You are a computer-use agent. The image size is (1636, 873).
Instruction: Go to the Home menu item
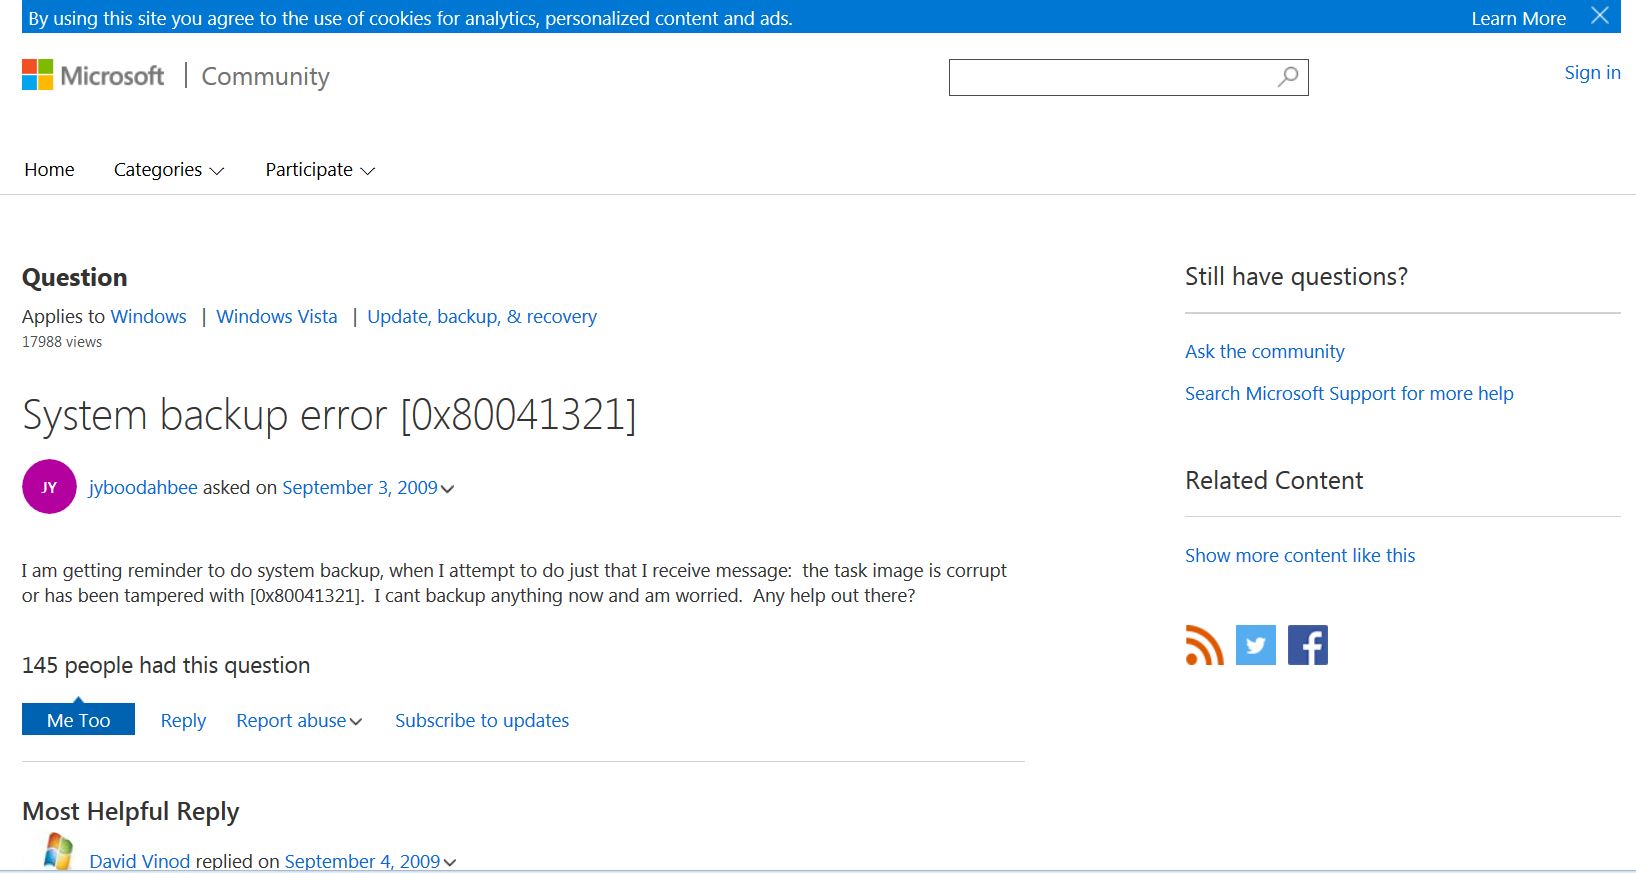49,170
